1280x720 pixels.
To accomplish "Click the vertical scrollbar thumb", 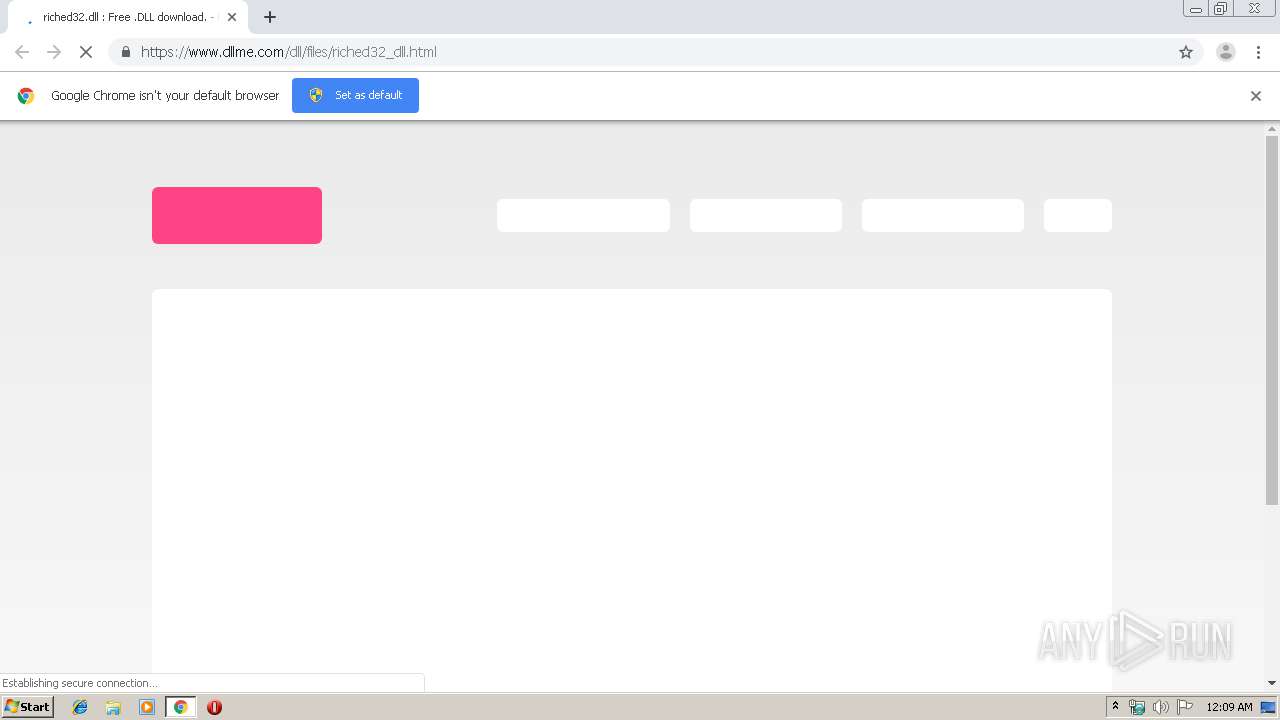I will point(1272,320).
